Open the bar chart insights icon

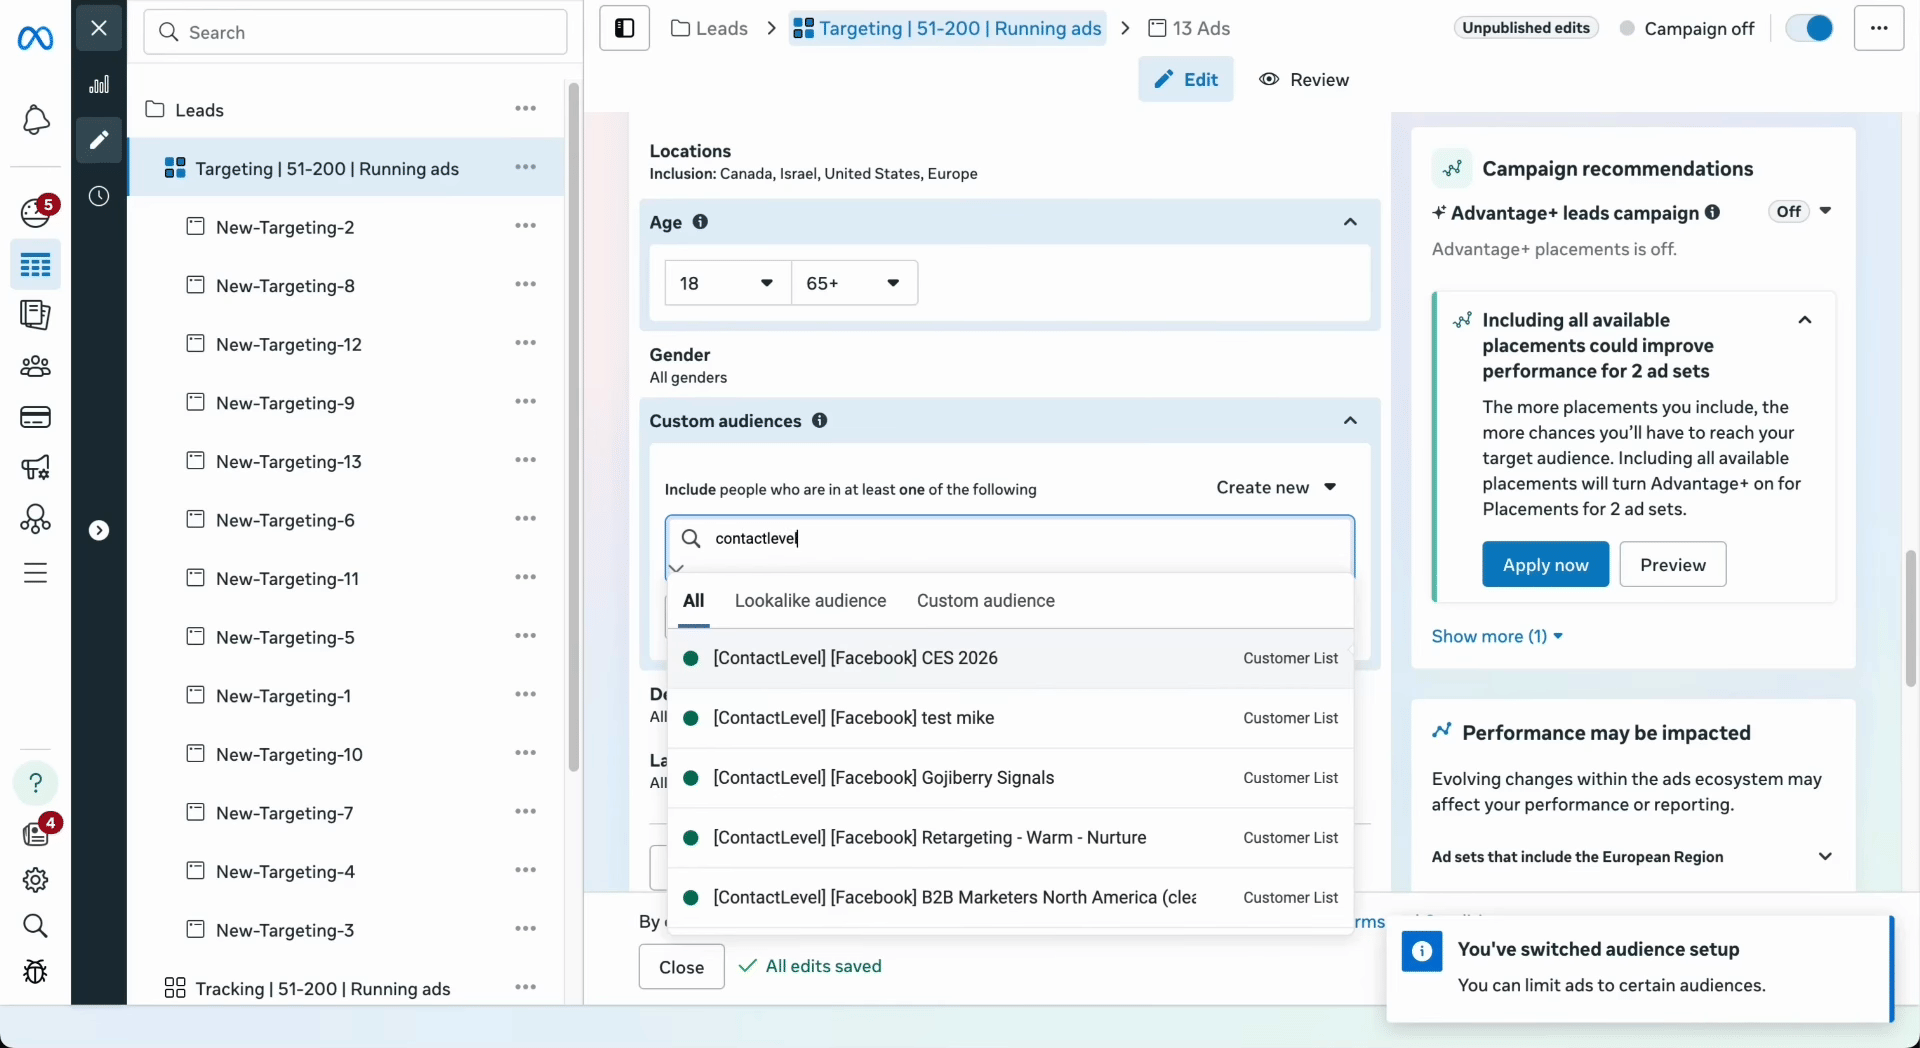[99, 85]
